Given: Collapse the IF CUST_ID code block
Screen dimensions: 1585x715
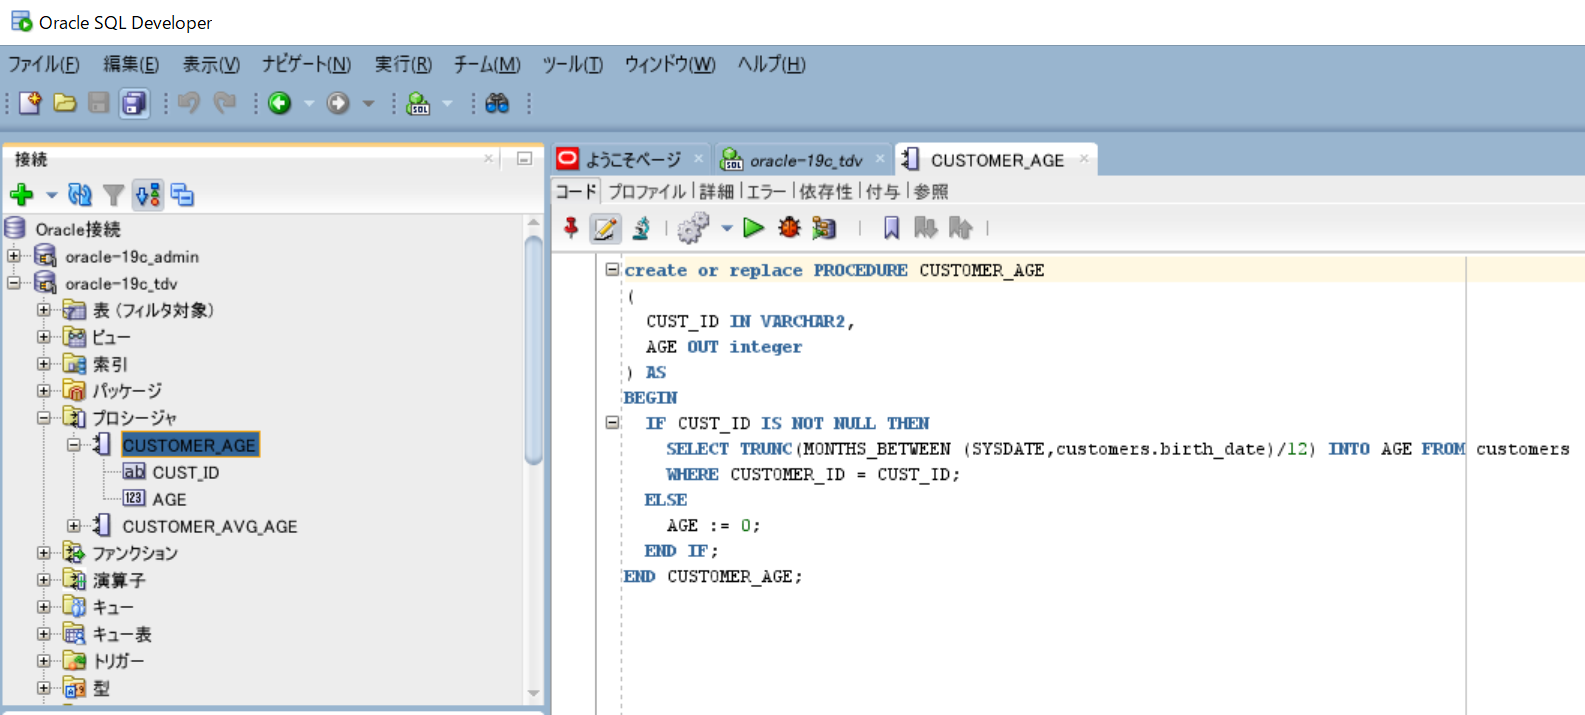Looking at the screenshot, I should [x=612, y=422].
